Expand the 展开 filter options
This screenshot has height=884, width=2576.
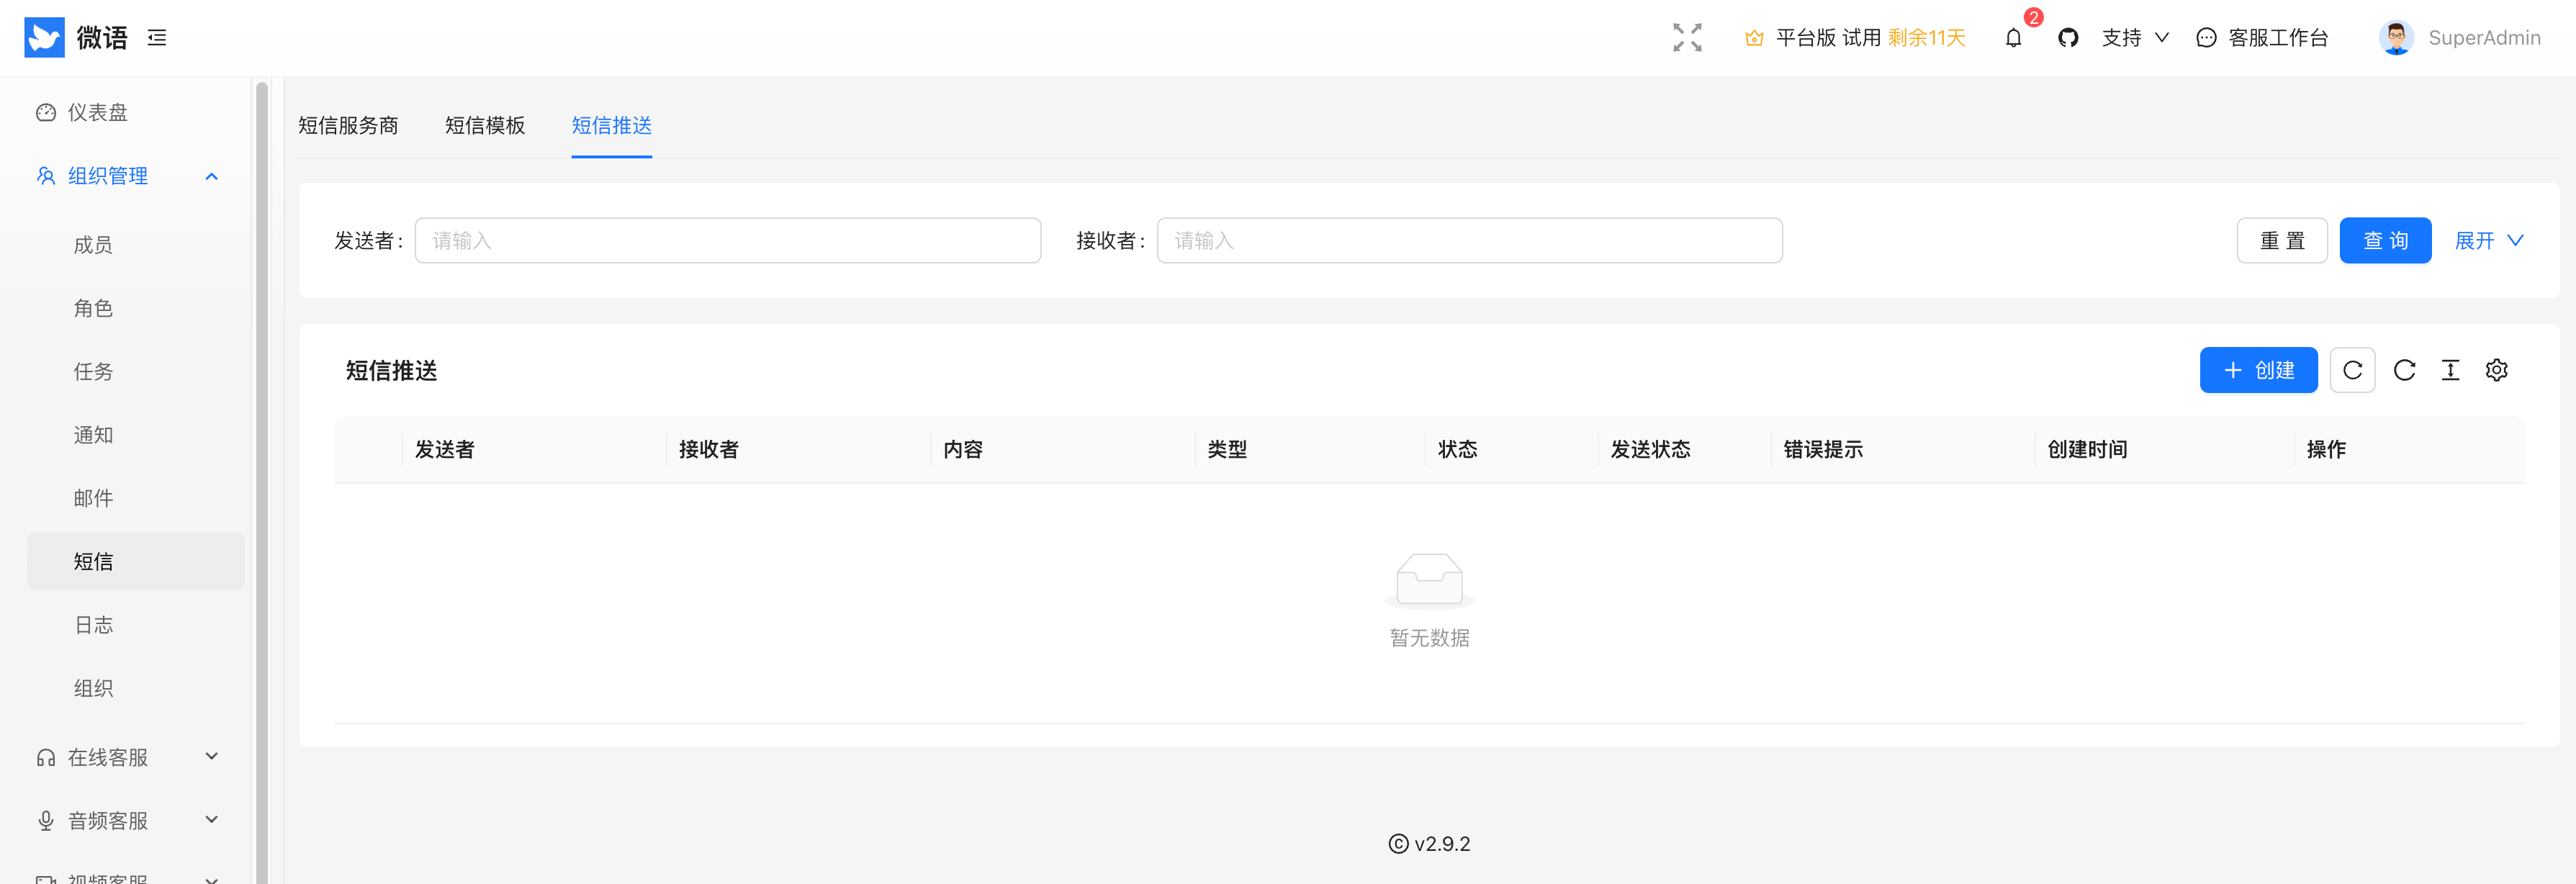click(x=2489, y=241)
